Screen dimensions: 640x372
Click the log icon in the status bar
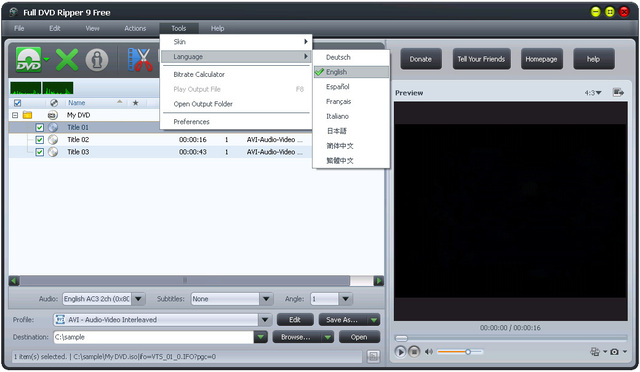pos(373,356)
